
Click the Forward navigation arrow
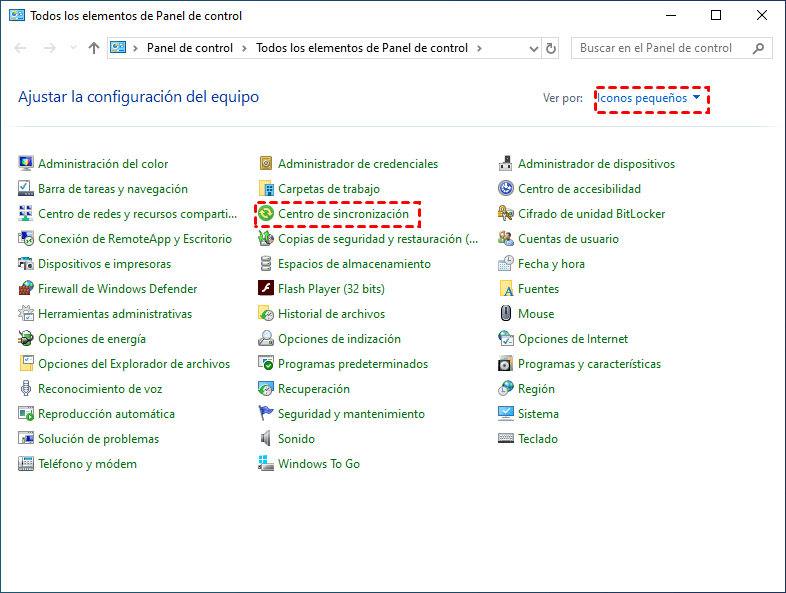point(50,48)
